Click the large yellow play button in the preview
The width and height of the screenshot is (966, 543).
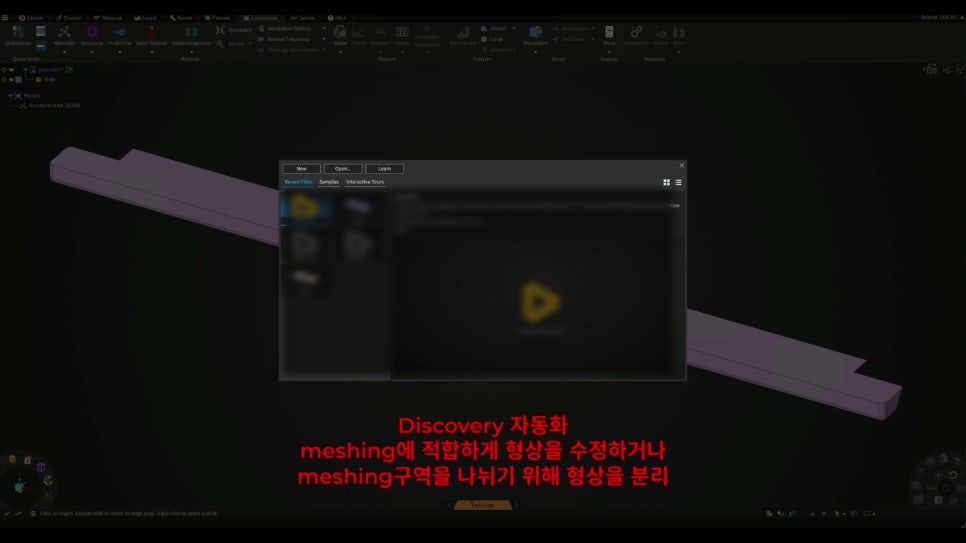pyautogui.click(x=540, y=302)
